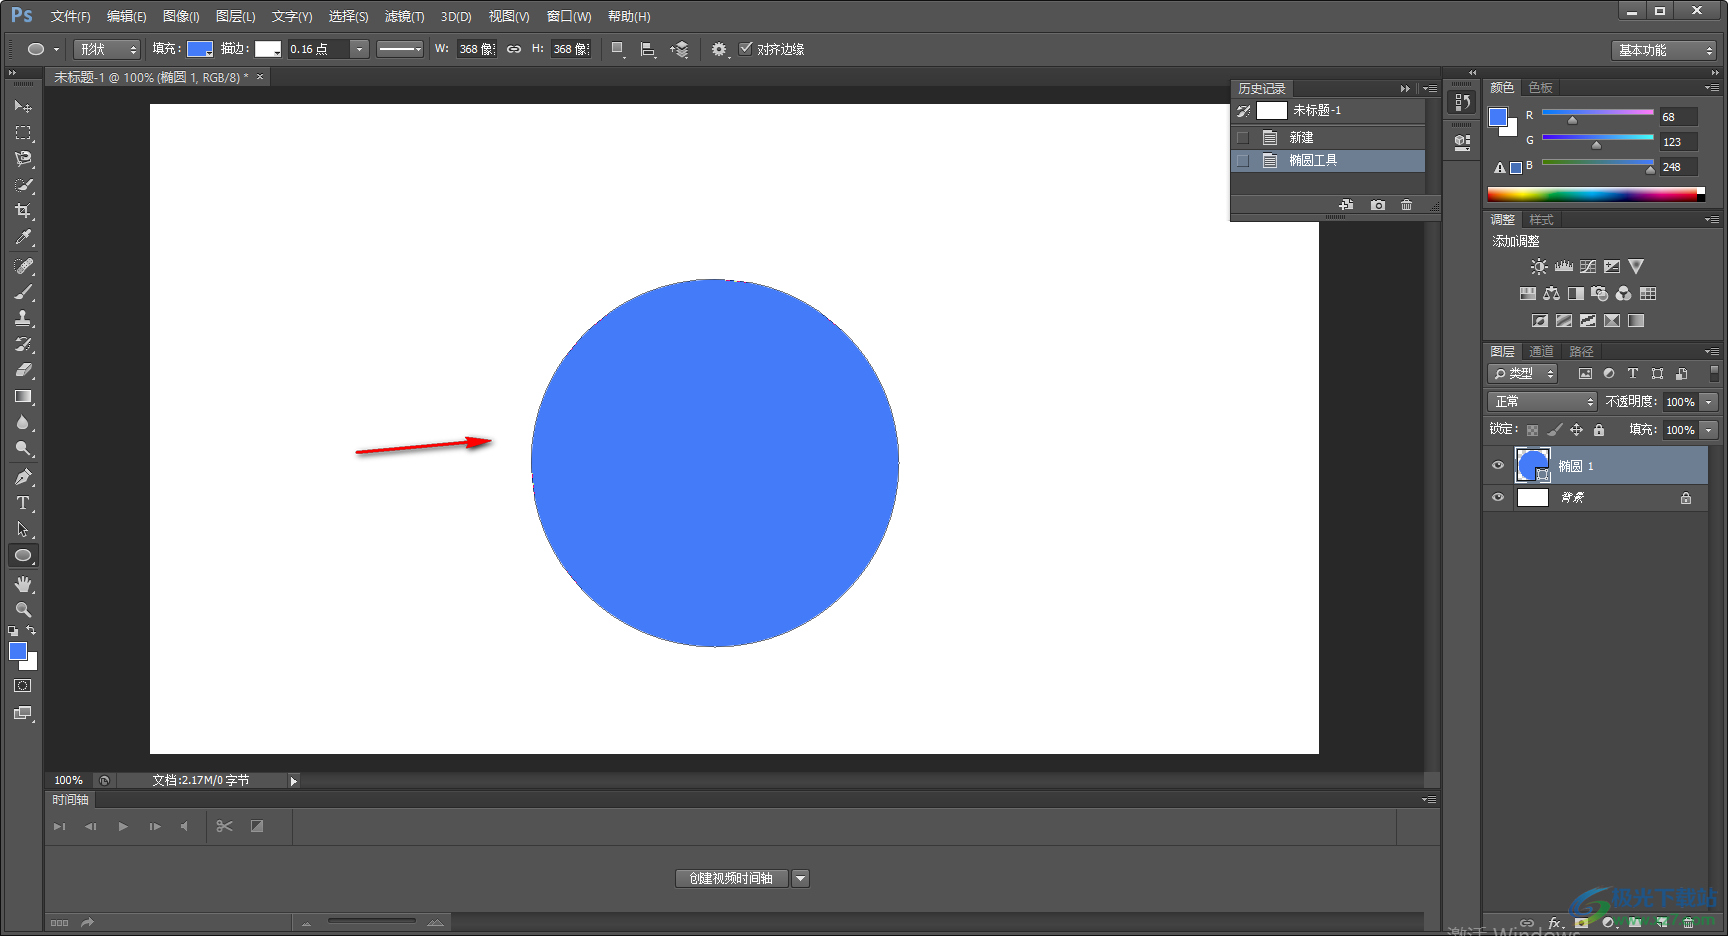
Task: Select the Pen tool
Action: [23, 477]
